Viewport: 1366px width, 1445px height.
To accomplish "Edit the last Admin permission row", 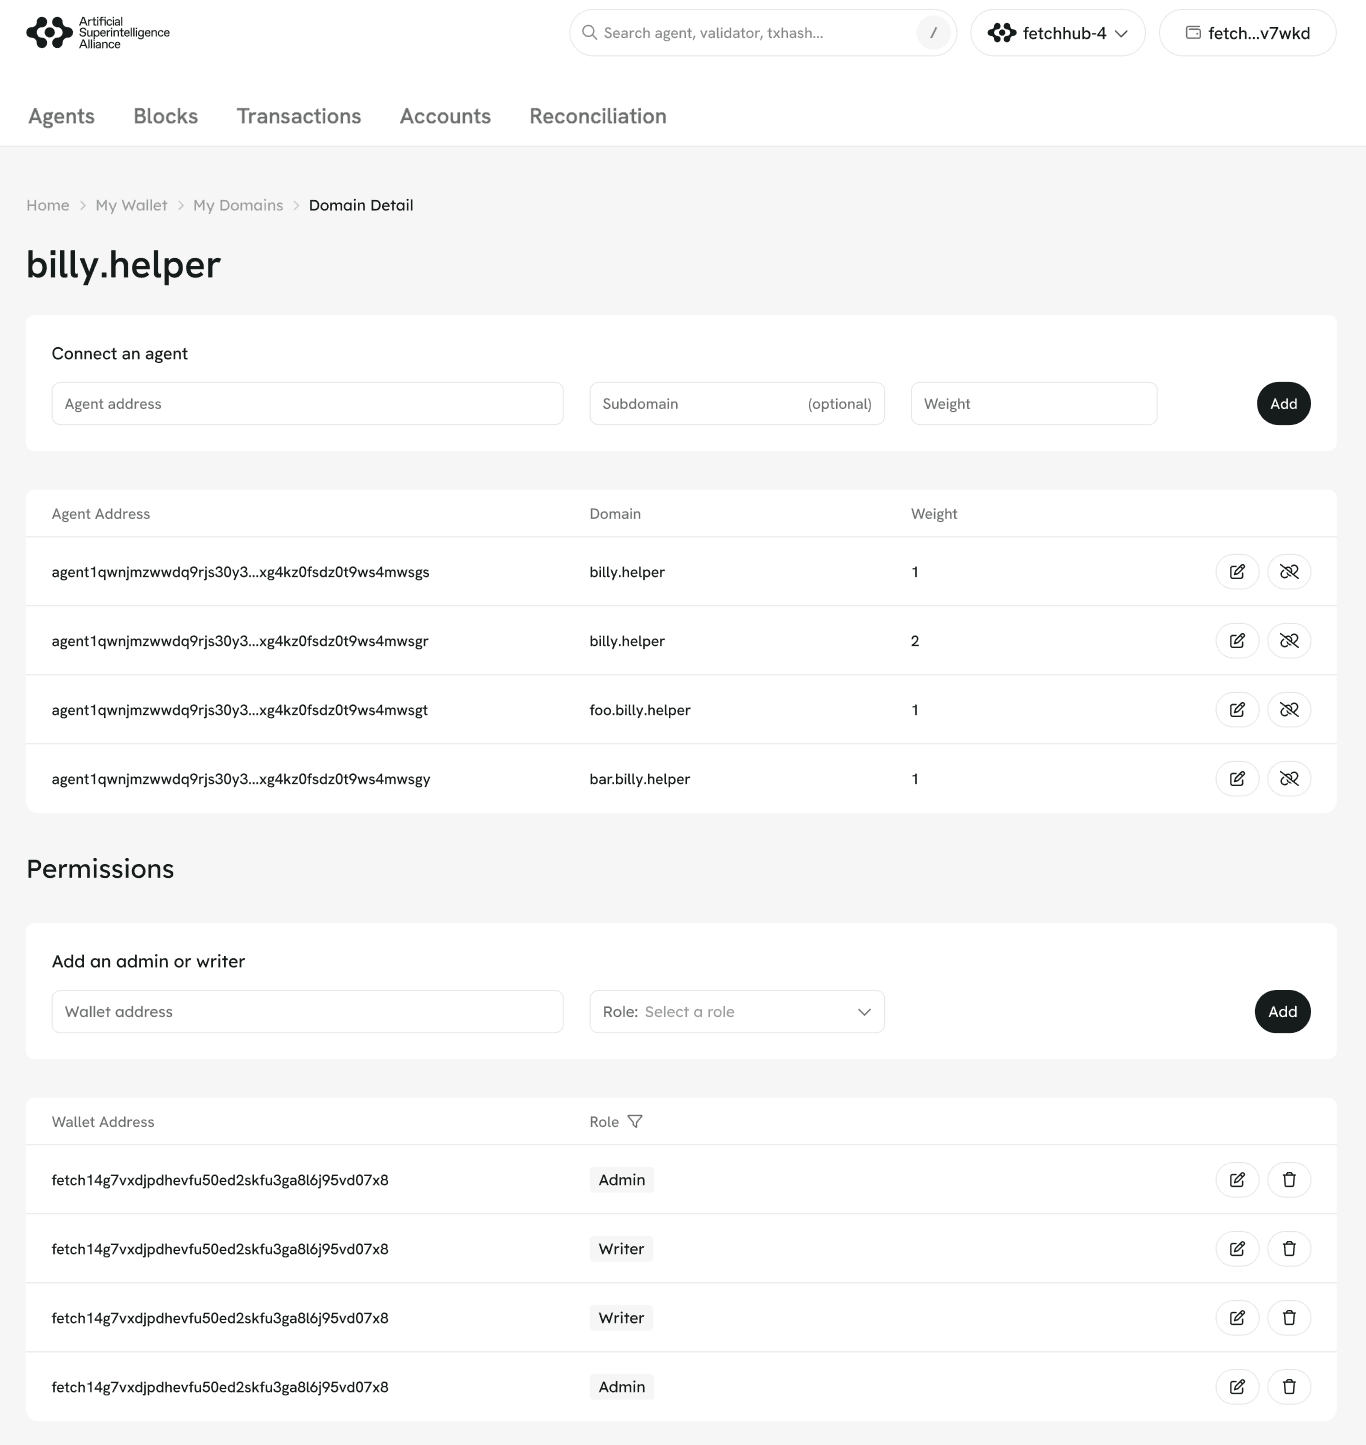I will (1237, 1387).
